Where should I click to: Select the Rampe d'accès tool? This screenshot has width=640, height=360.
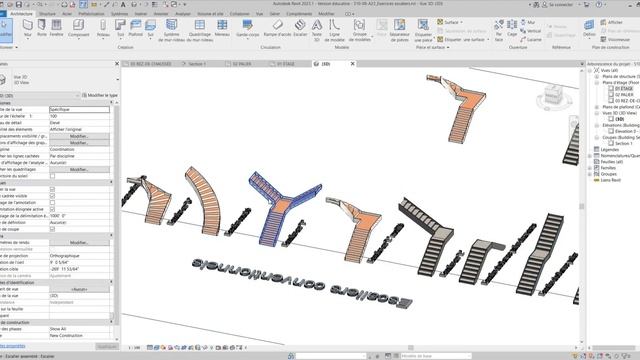(x=277, y=28)
